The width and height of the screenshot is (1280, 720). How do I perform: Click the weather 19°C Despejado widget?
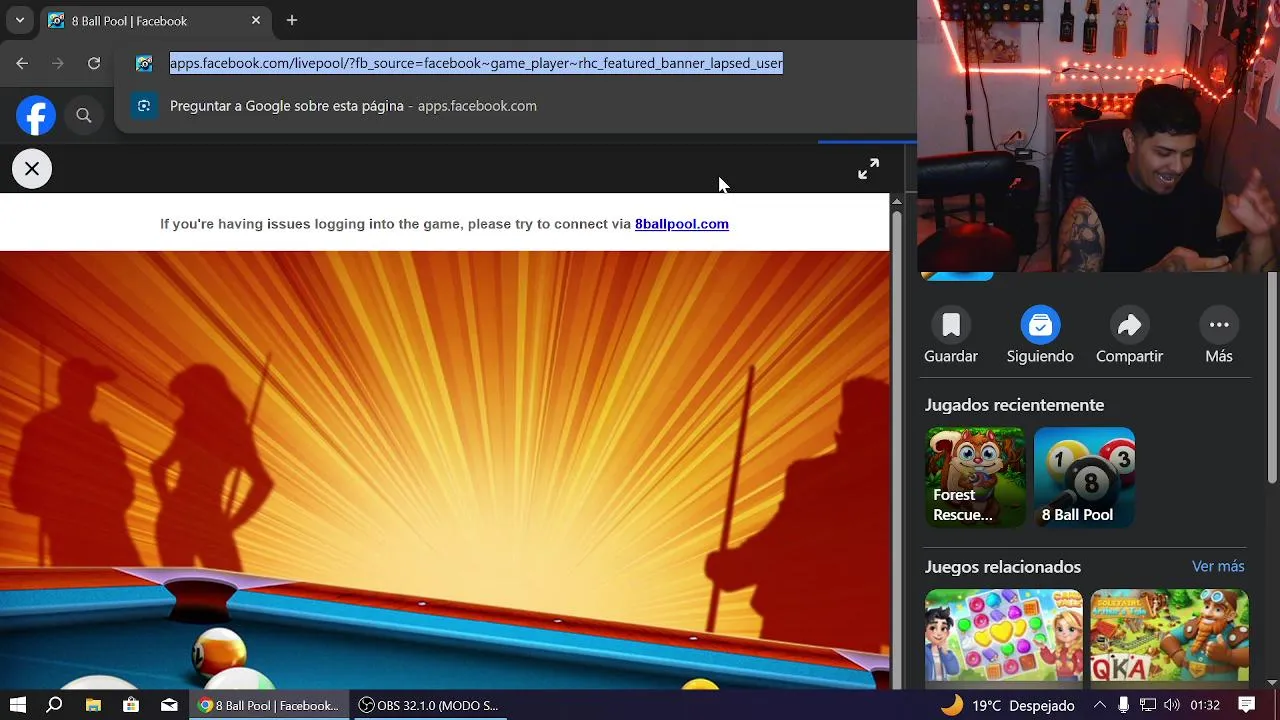(1008, 705)
